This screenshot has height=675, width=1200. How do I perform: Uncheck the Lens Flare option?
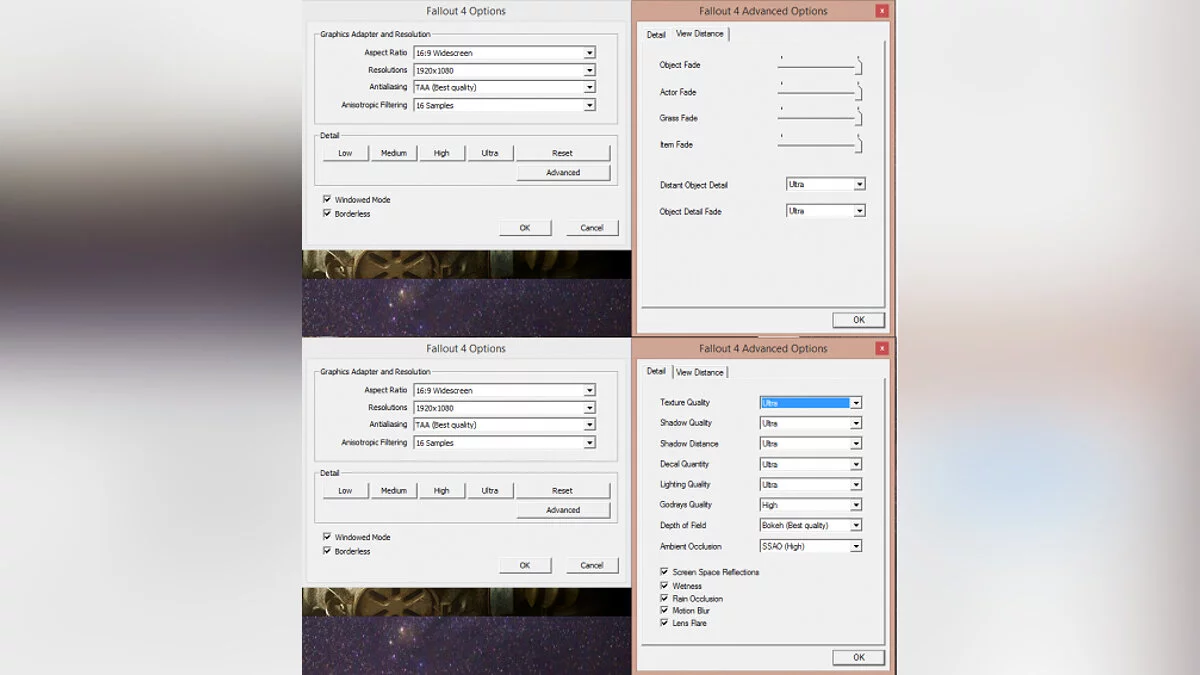pyautogui.click(x=664, y=623)
